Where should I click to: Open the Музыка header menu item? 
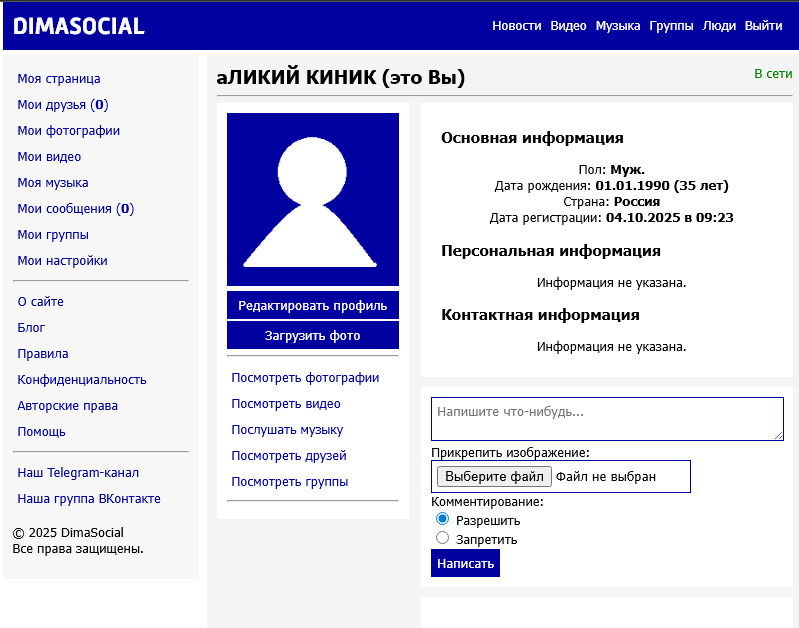click(x=618, y=25)
